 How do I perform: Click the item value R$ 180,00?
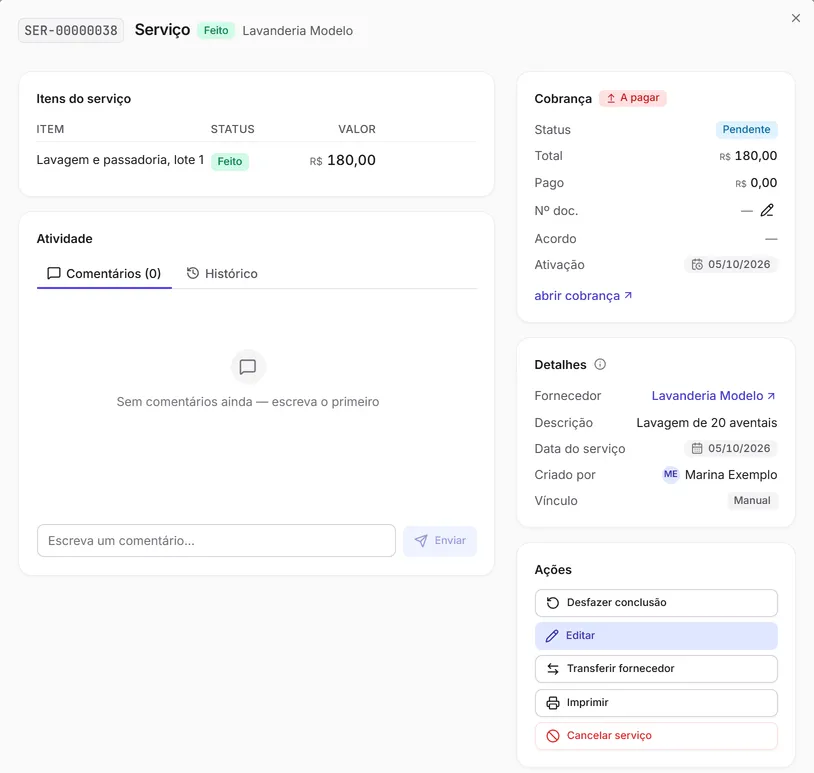click(x=343, y=160)
